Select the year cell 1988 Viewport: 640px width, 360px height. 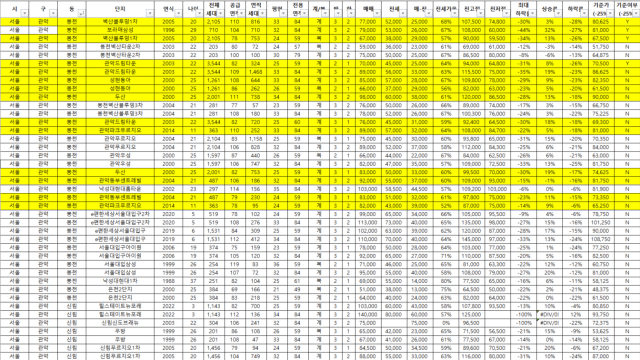[169, 281]
